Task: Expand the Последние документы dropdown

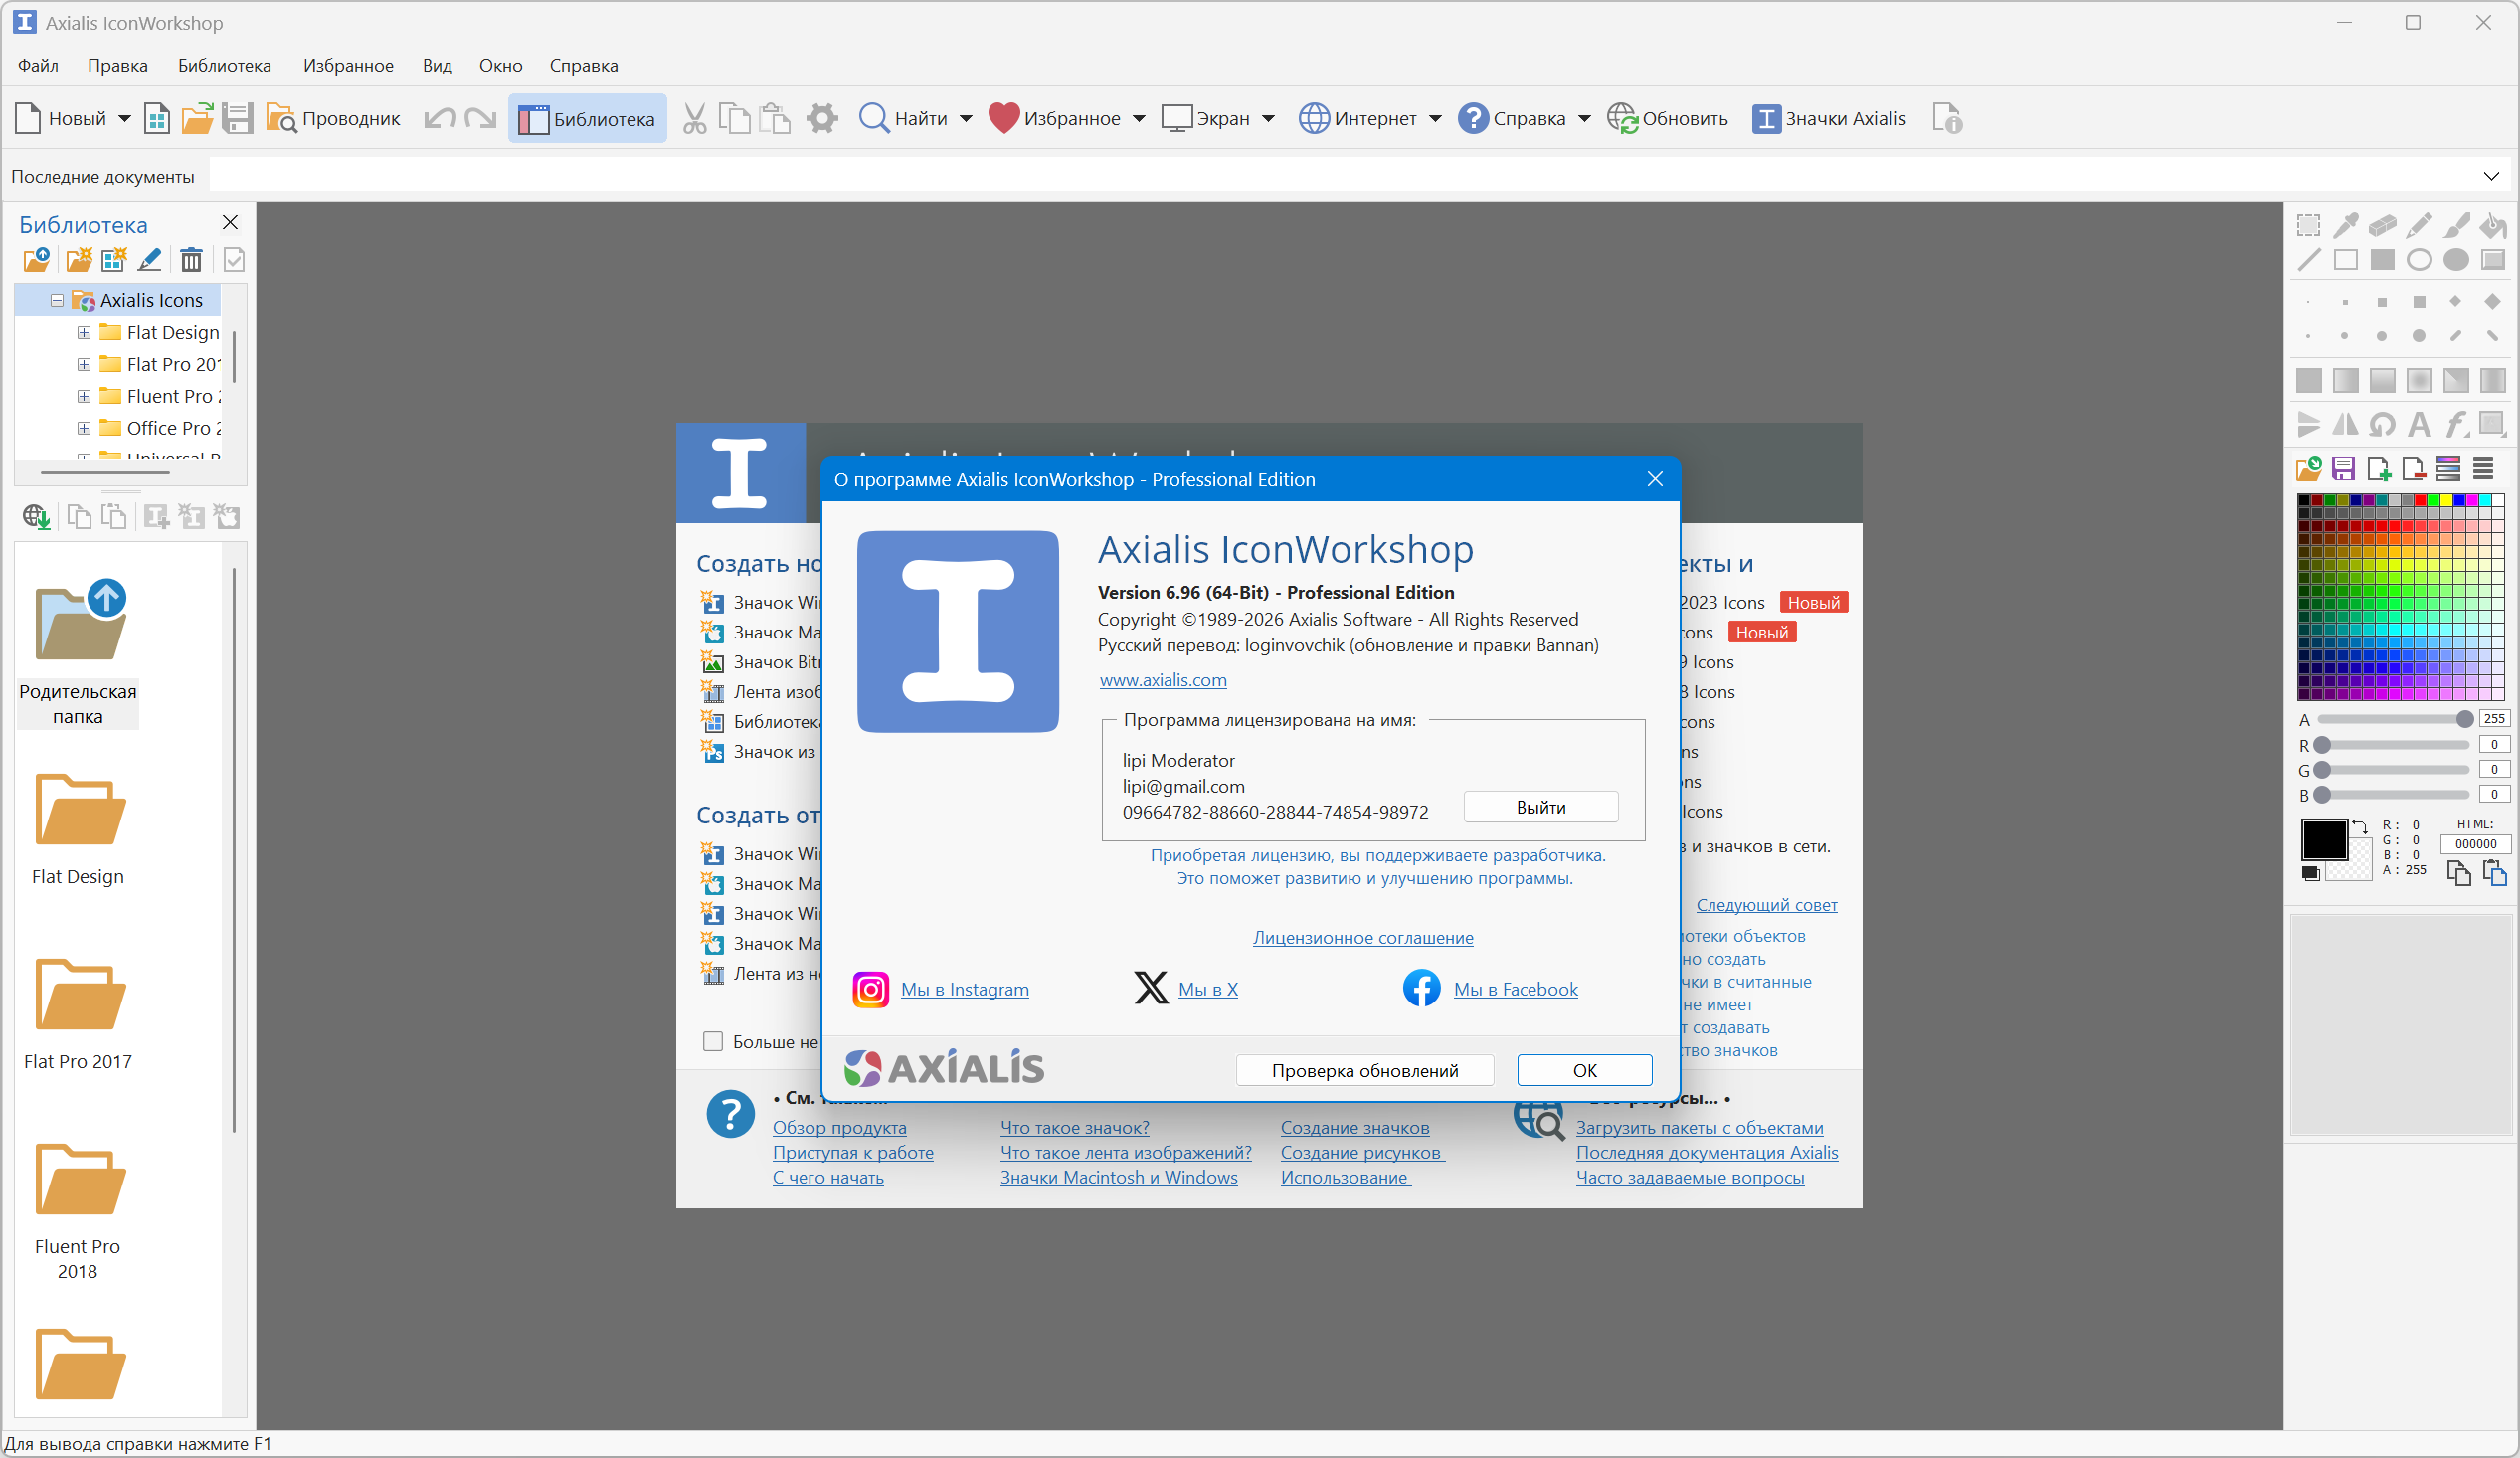Action: coord(2490,177)
